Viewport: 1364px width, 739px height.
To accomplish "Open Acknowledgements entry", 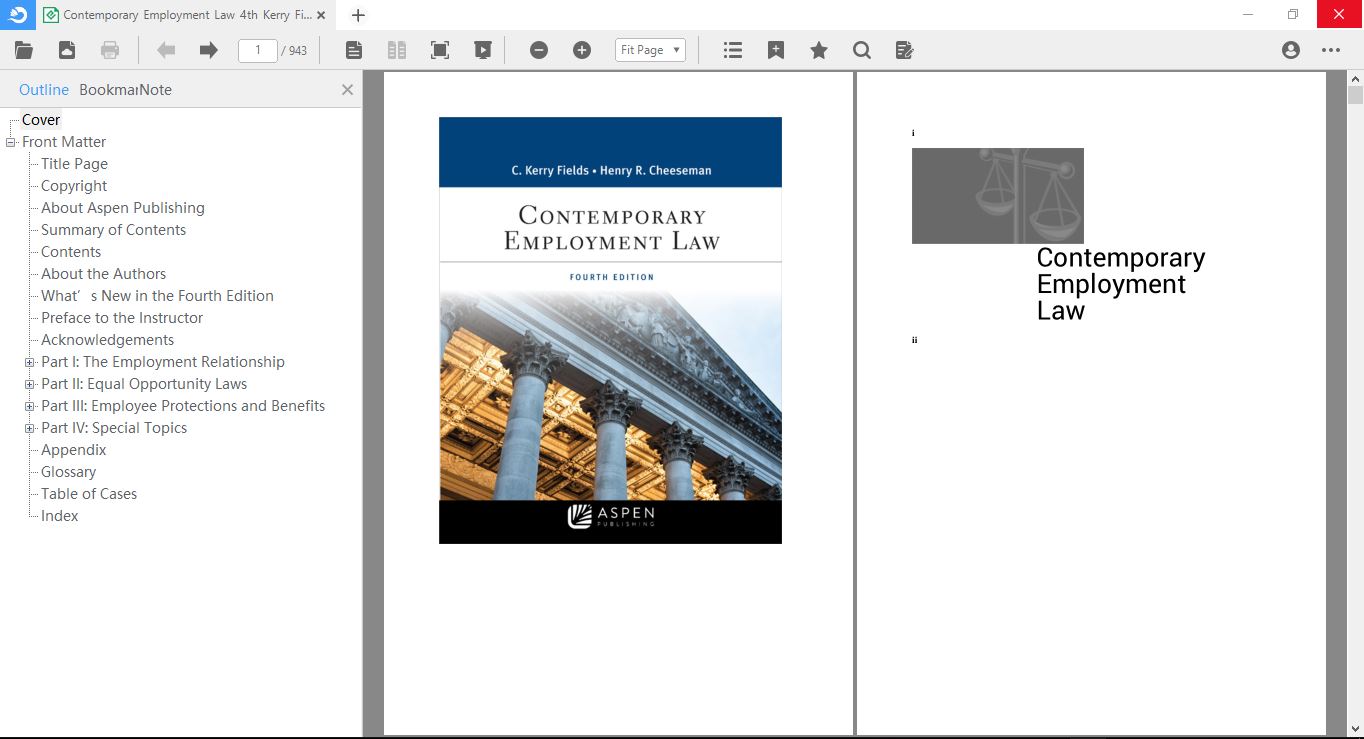I will coord(108,340).
